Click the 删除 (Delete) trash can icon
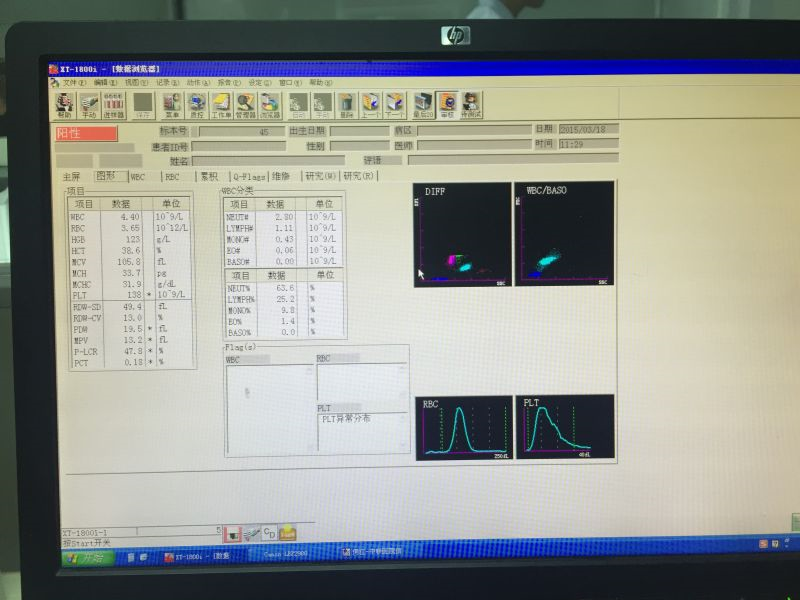The width and height of the screenshot is (800, 600). click(x=346, y=104)
